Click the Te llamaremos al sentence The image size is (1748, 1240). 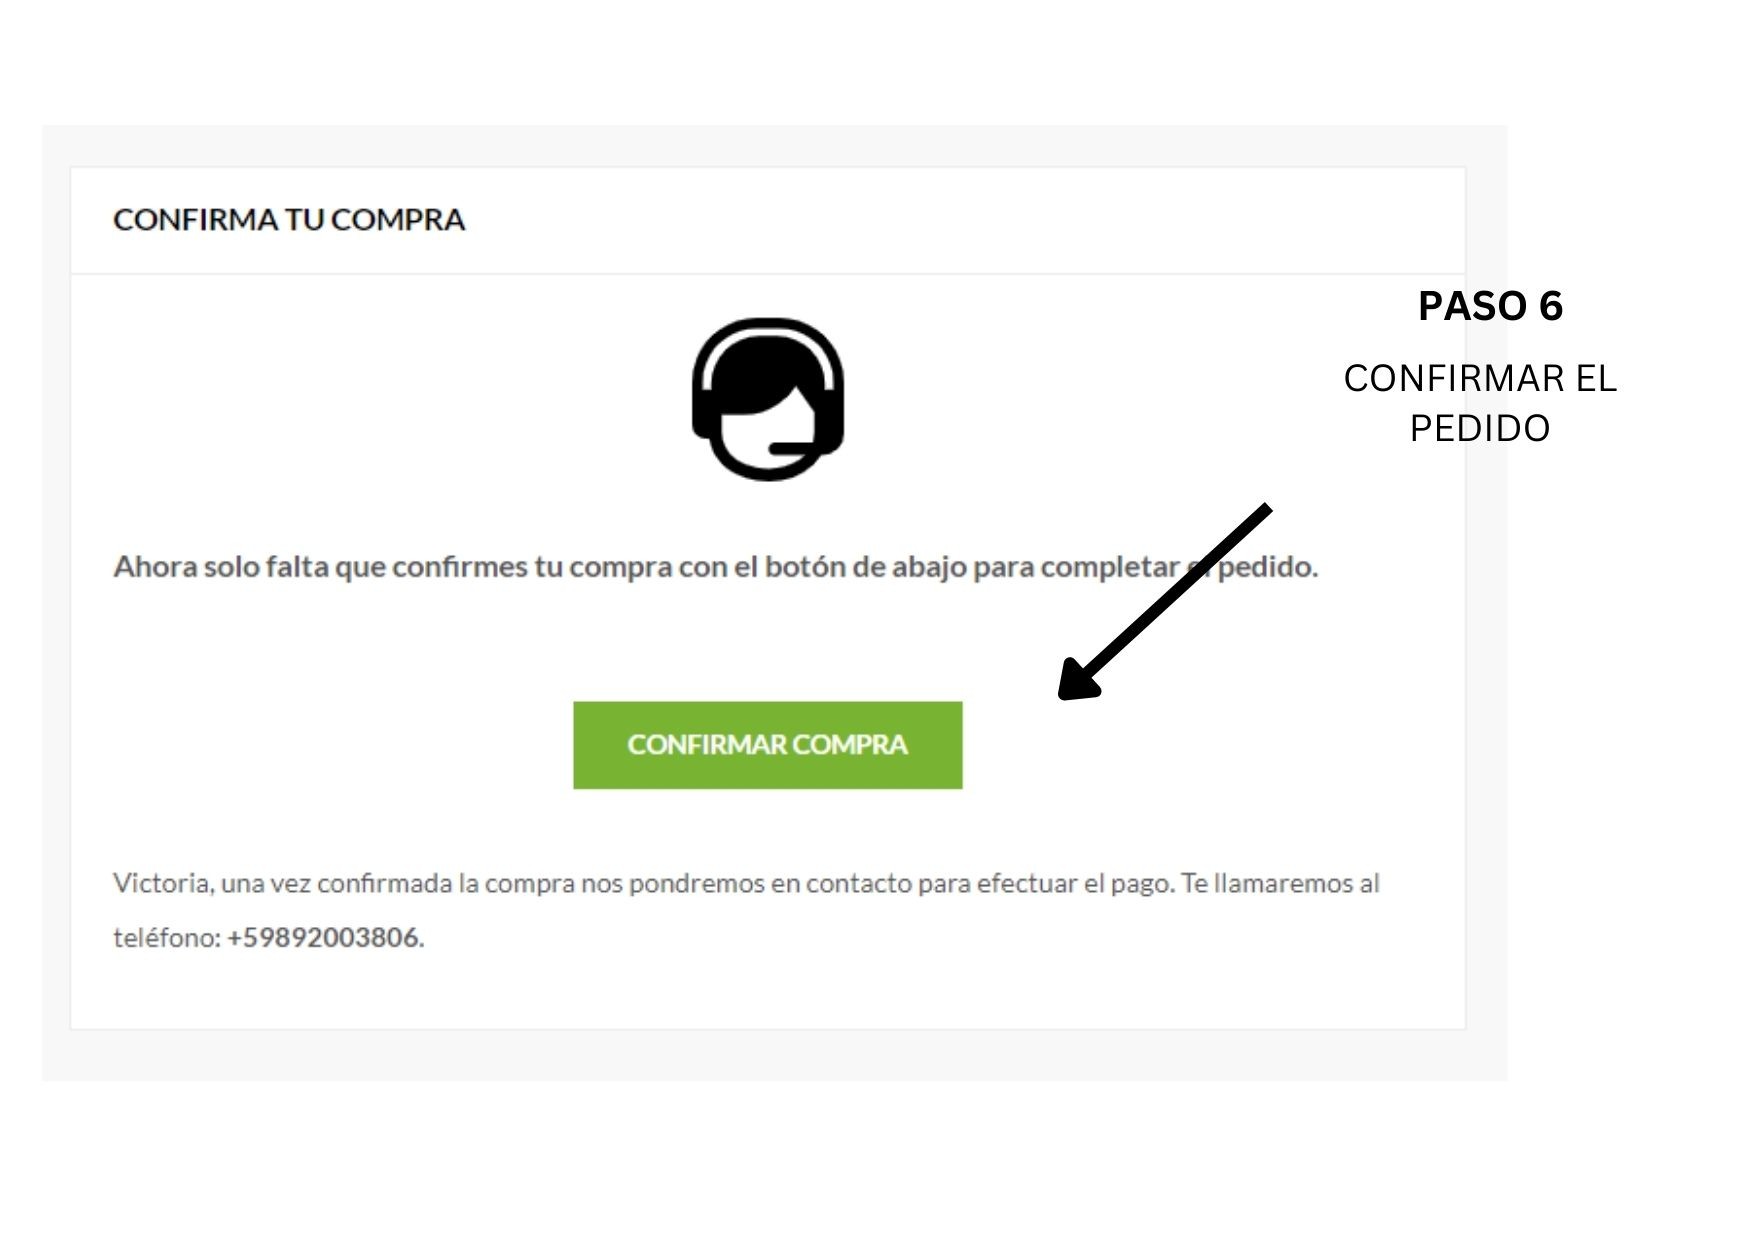click(1281, 884)
